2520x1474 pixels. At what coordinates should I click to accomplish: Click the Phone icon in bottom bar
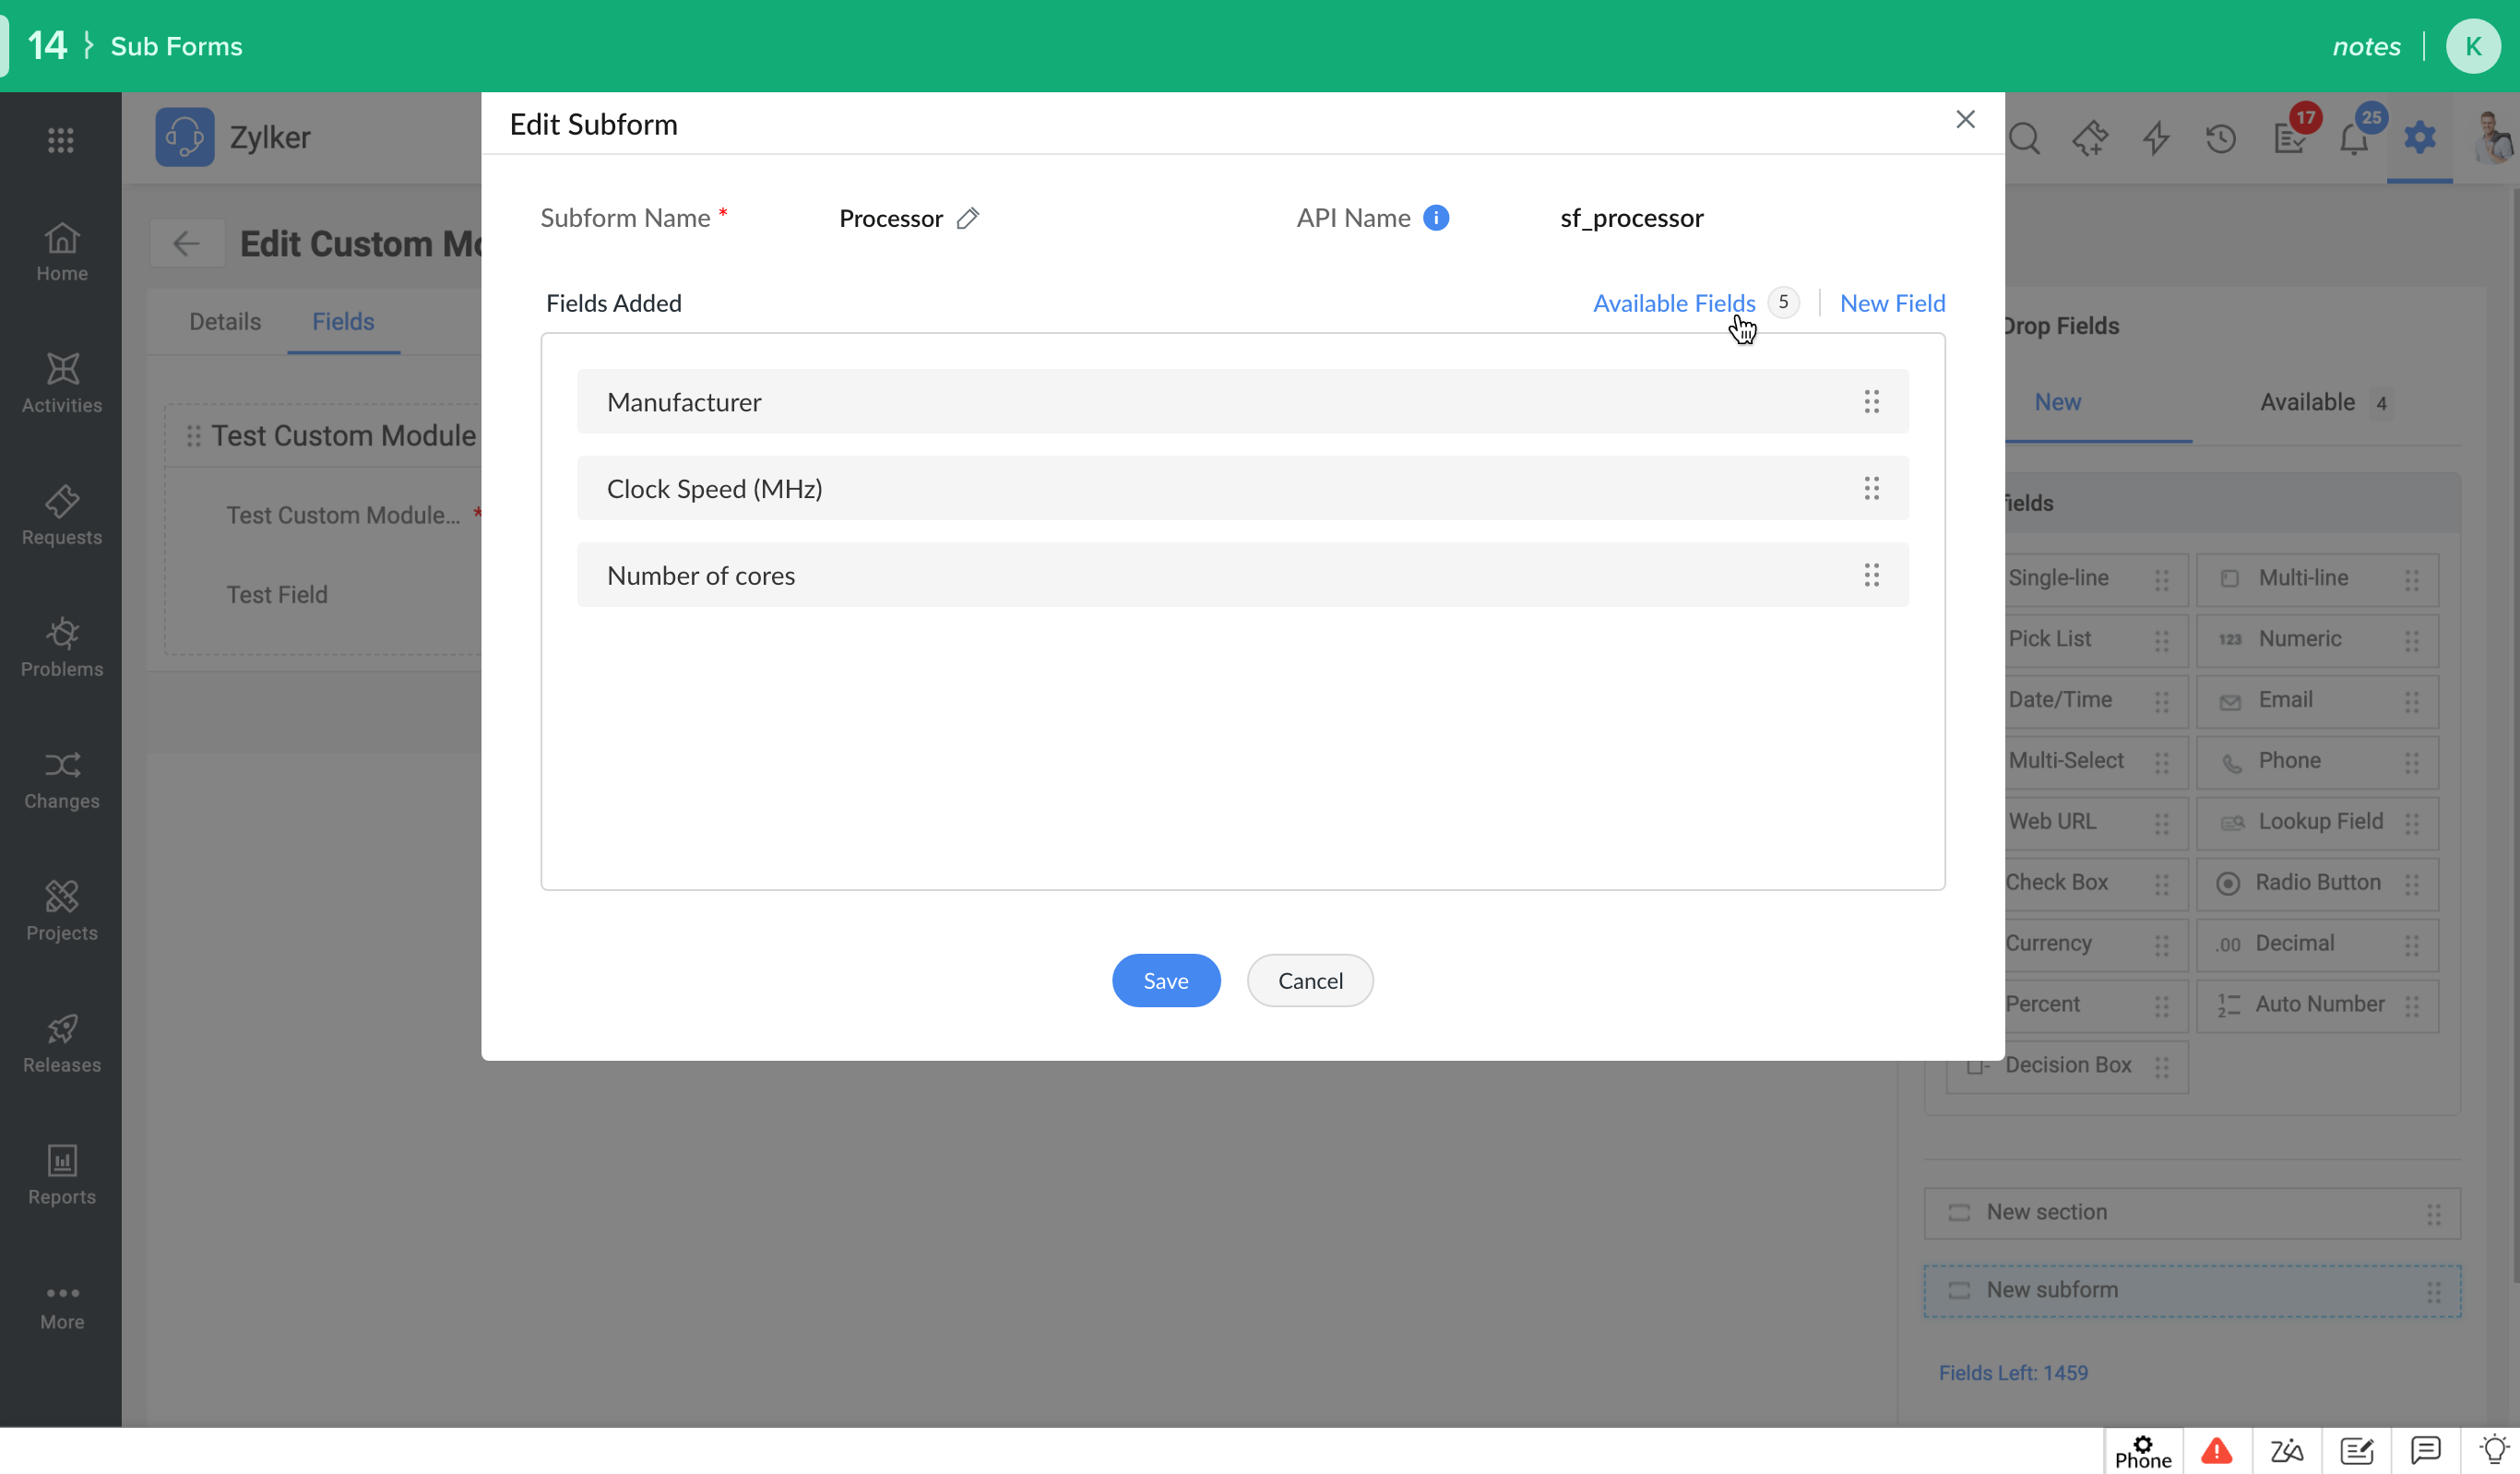[x=2142, y=1451]
